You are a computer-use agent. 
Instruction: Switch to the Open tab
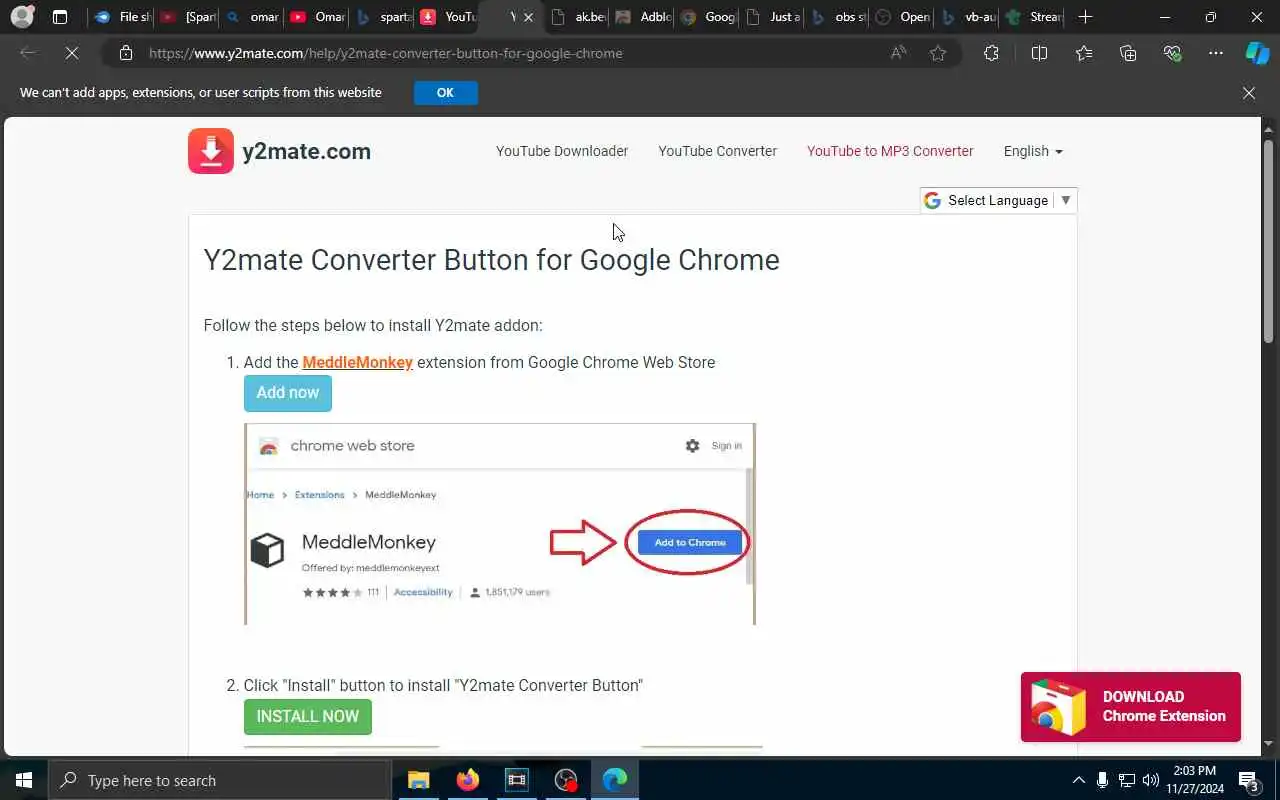904,17
